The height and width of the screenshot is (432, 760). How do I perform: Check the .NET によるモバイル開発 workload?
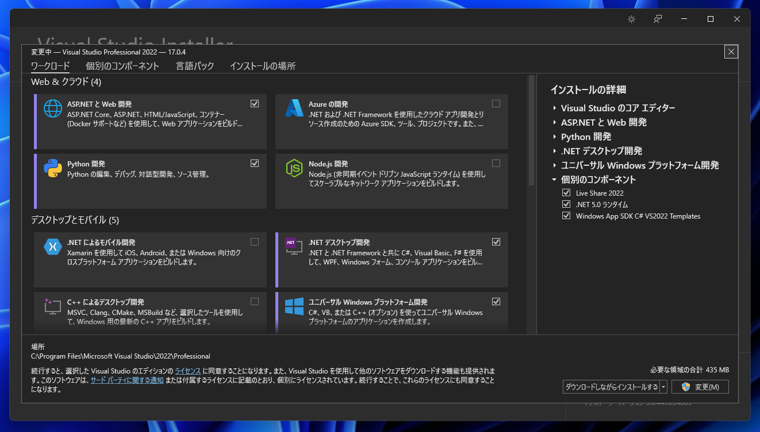(x=254, y=242)
